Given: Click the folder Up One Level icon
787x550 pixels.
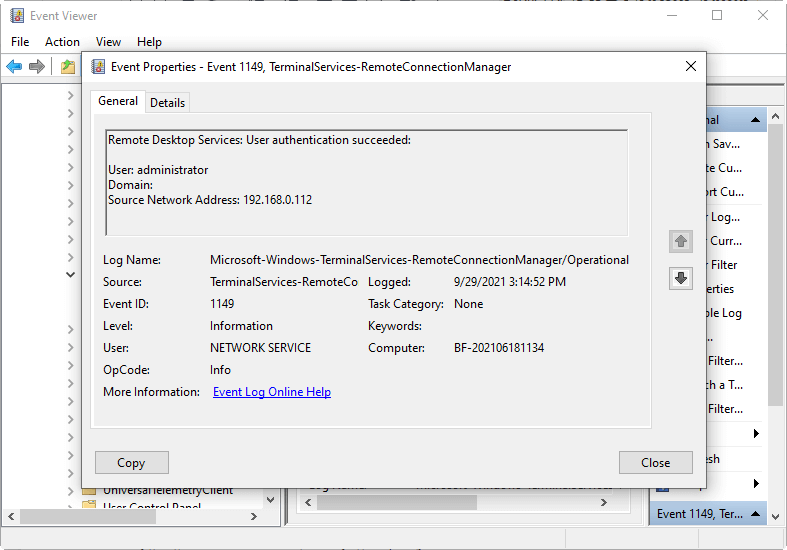Looking at the screenshot, I should [67, 66].
